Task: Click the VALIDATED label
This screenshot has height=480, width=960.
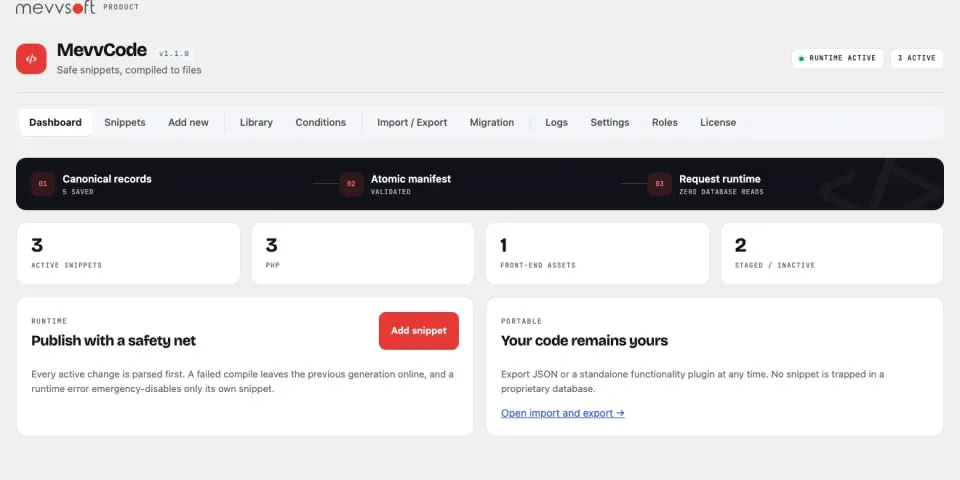Action: pyautogui.click(x=391, y=192)
